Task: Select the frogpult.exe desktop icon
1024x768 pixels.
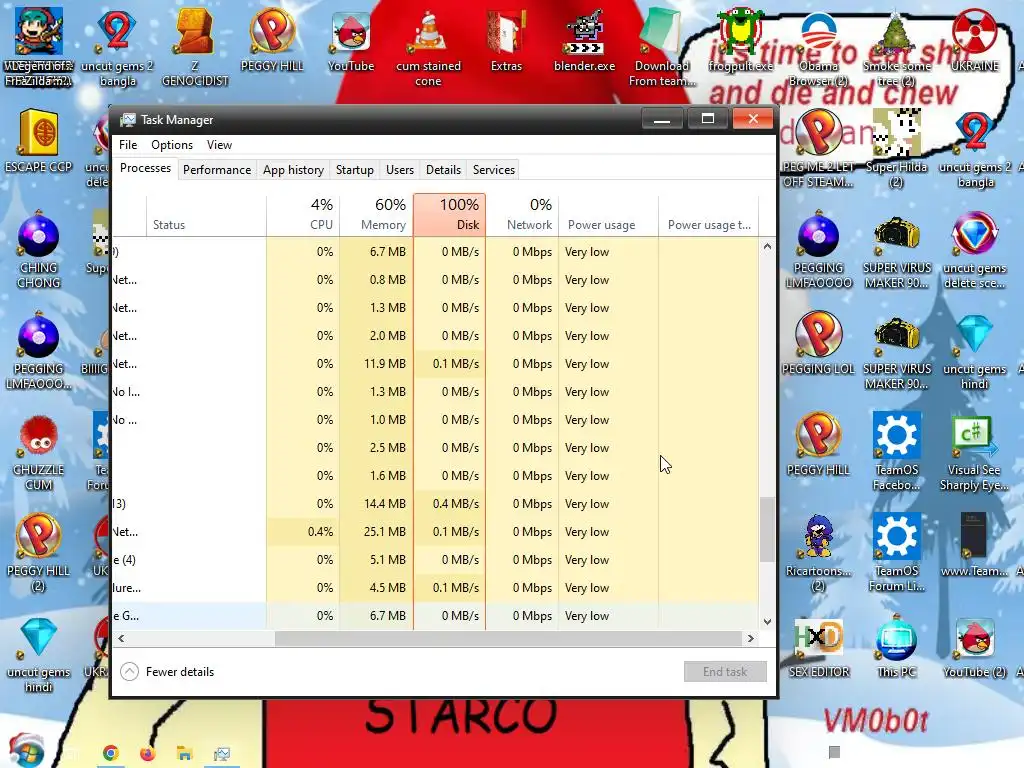Action: (740, 41)
